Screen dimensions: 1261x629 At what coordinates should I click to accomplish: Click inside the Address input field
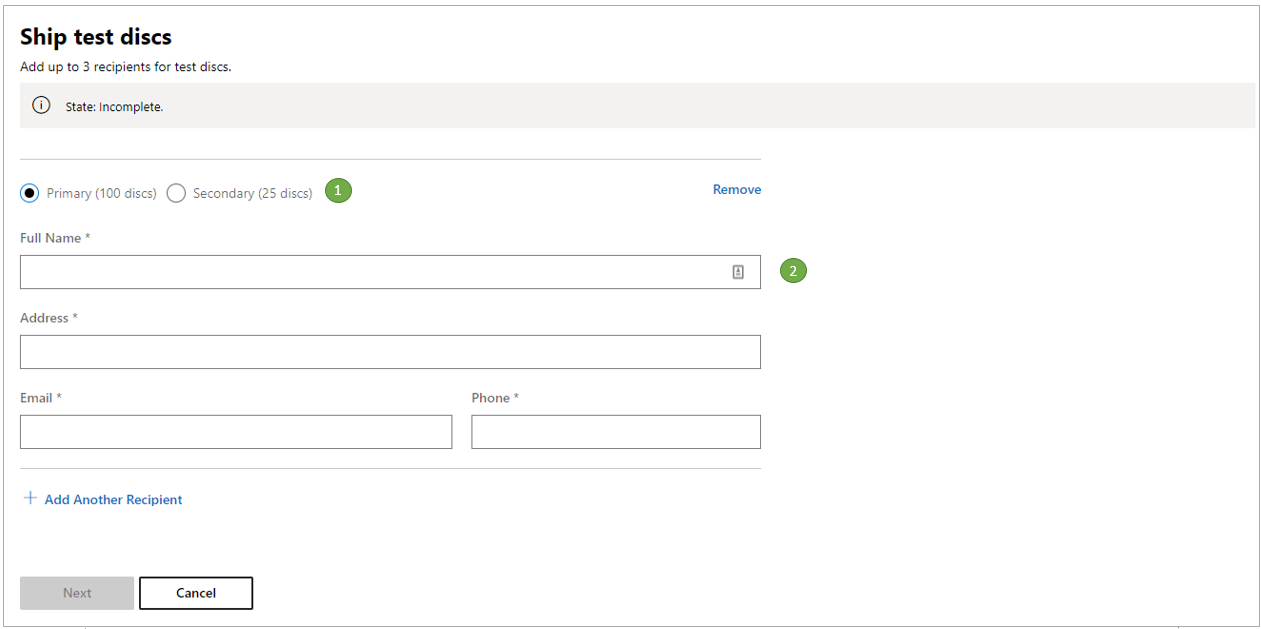click(390, 351)
